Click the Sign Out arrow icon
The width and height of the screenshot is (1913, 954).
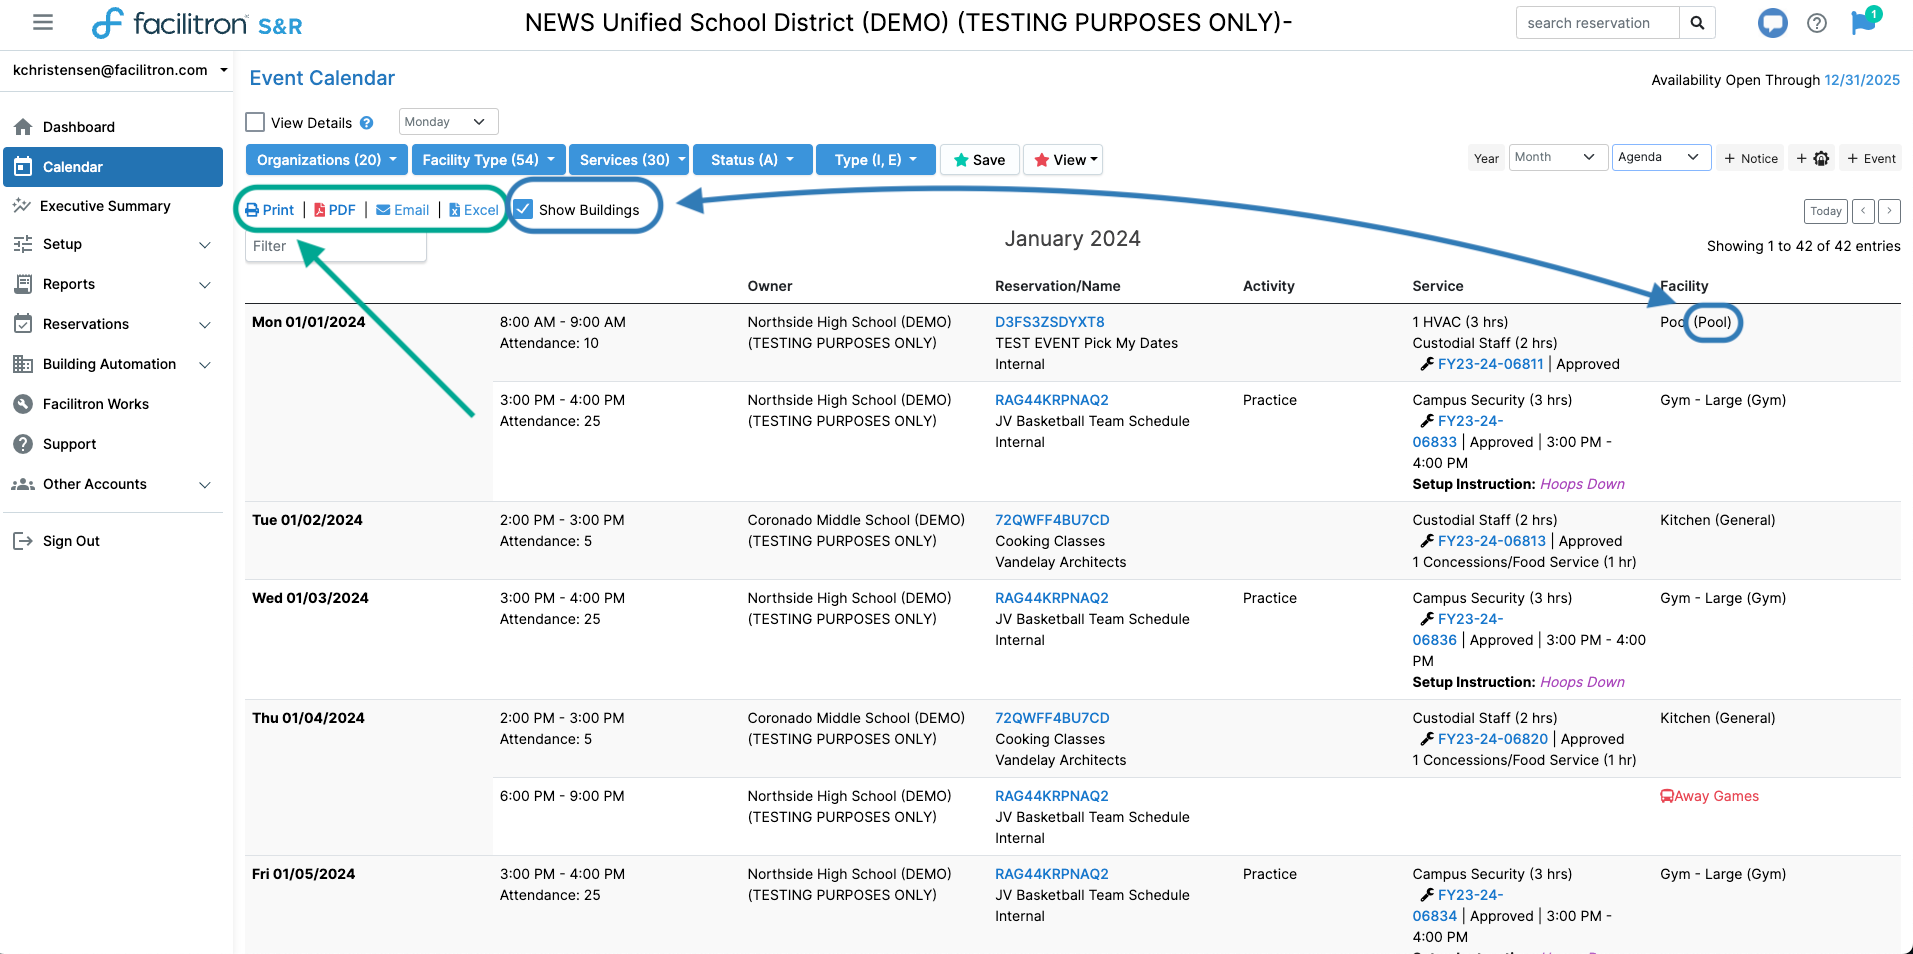coord(23,541)
